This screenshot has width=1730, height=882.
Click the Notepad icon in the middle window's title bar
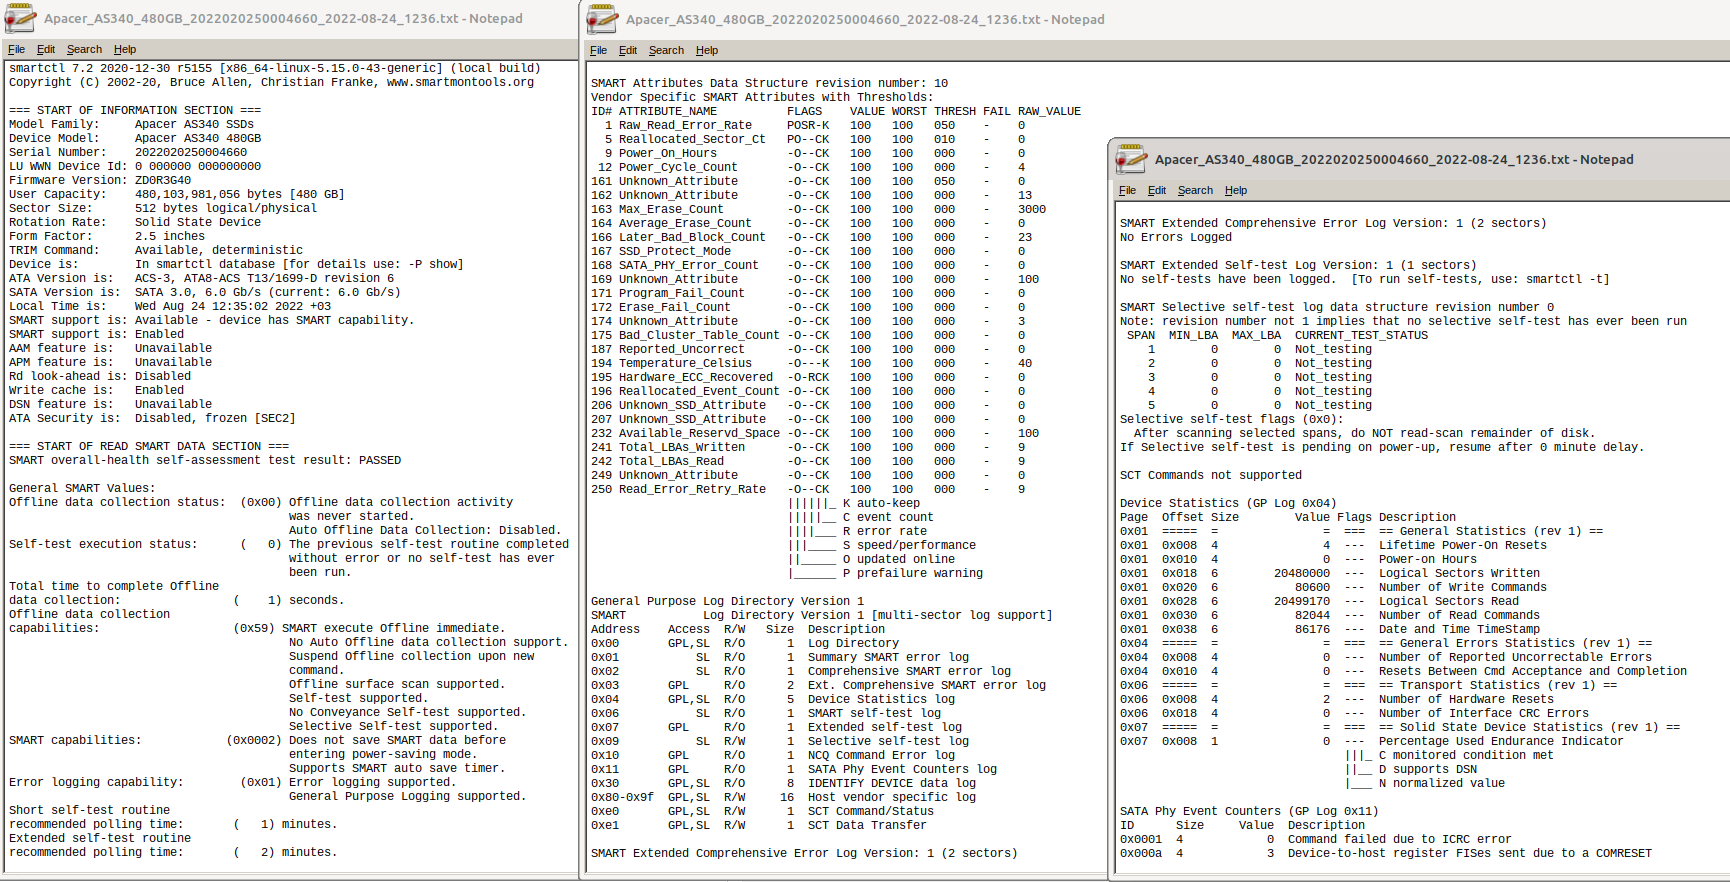(x=602, y=19)
